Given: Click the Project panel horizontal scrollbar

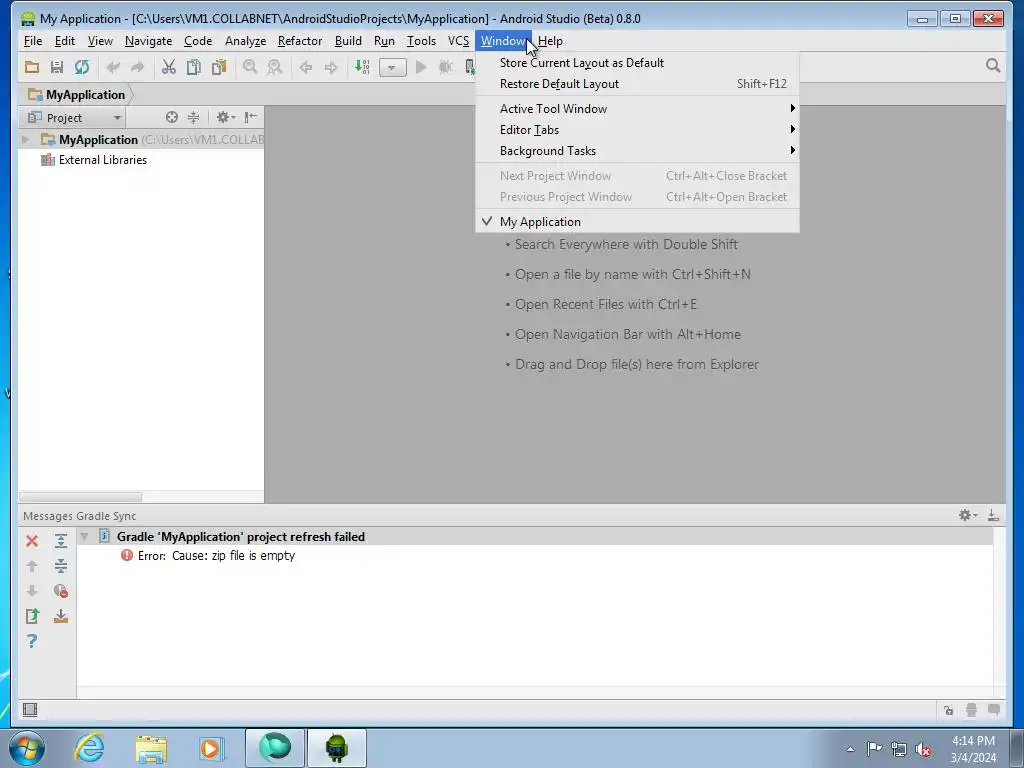Looking at the screenshot, I should coord(80,497).
